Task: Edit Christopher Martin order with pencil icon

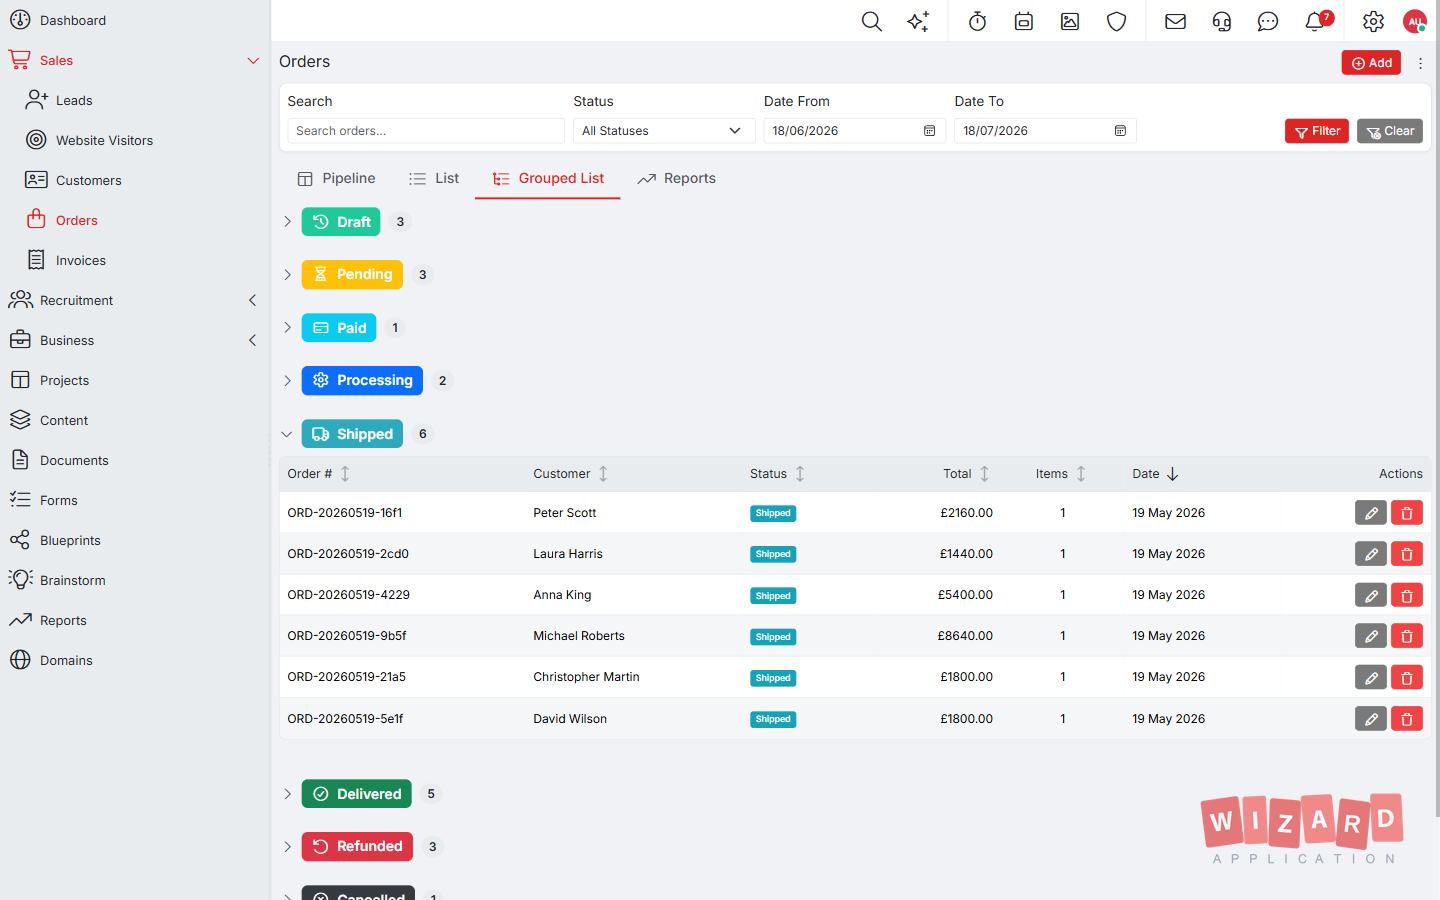Action: (1371, 678)
